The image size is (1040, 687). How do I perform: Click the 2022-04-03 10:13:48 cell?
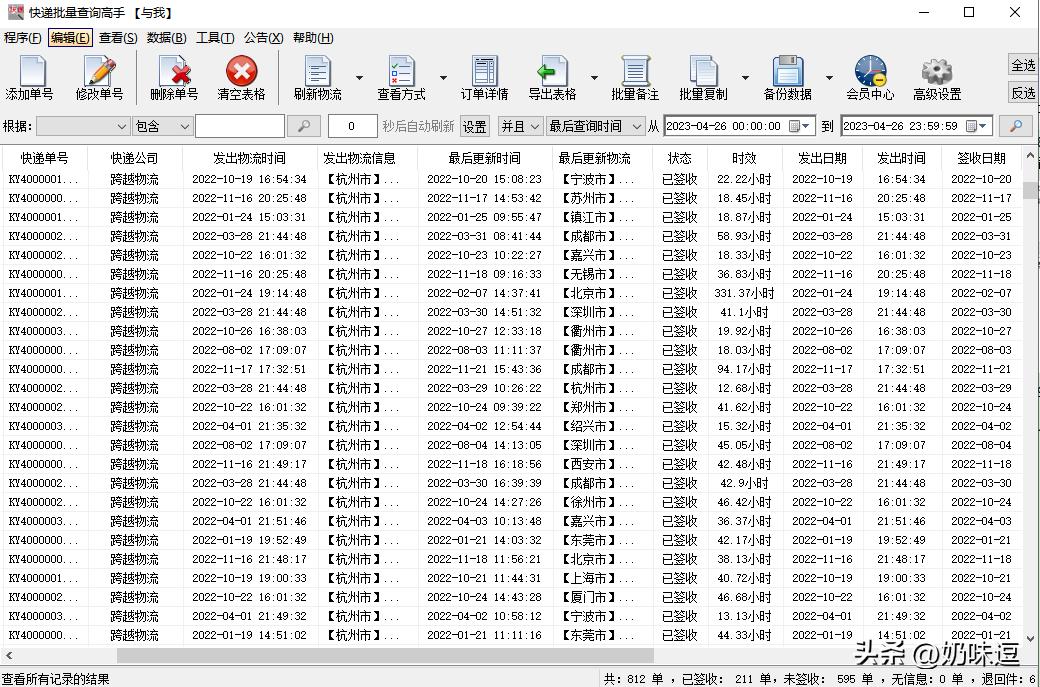484,521
